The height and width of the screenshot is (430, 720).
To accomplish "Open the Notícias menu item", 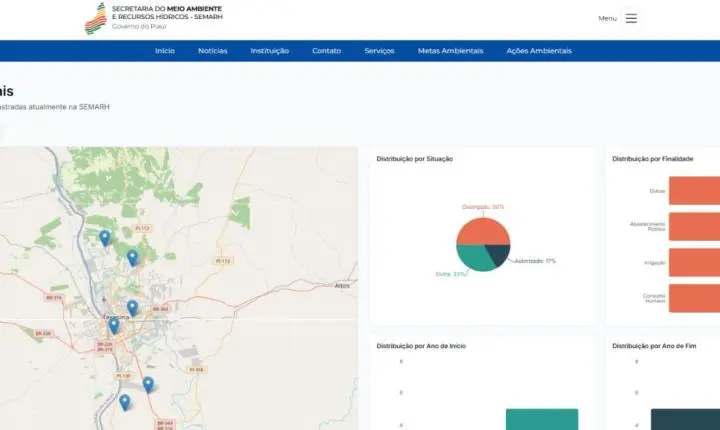I will click(213, 51).
